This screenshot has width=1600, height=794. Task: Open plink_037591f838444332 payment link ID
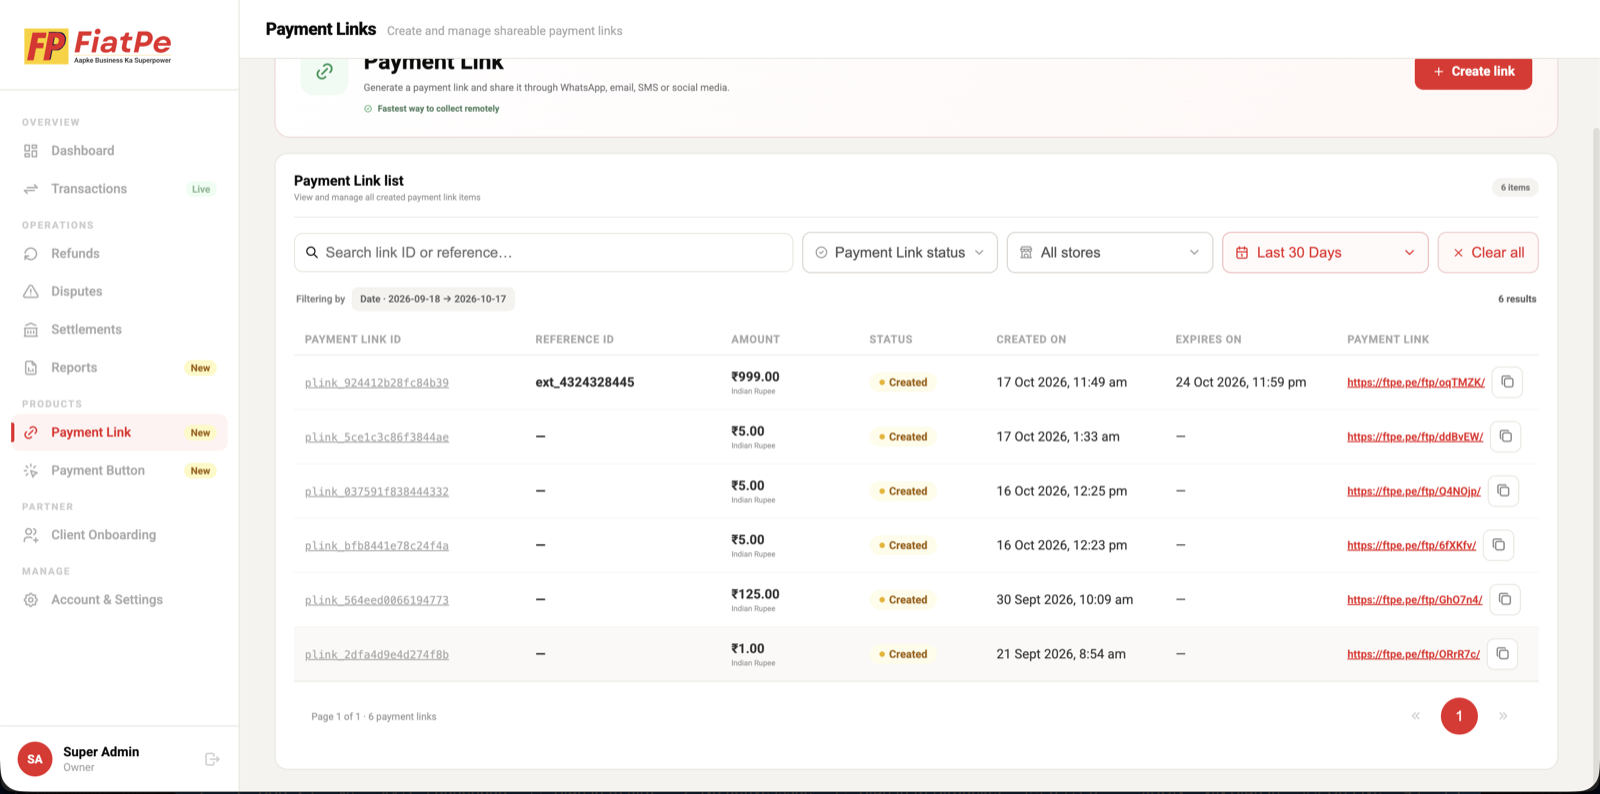pyautogui.click(x=377, y=492)
